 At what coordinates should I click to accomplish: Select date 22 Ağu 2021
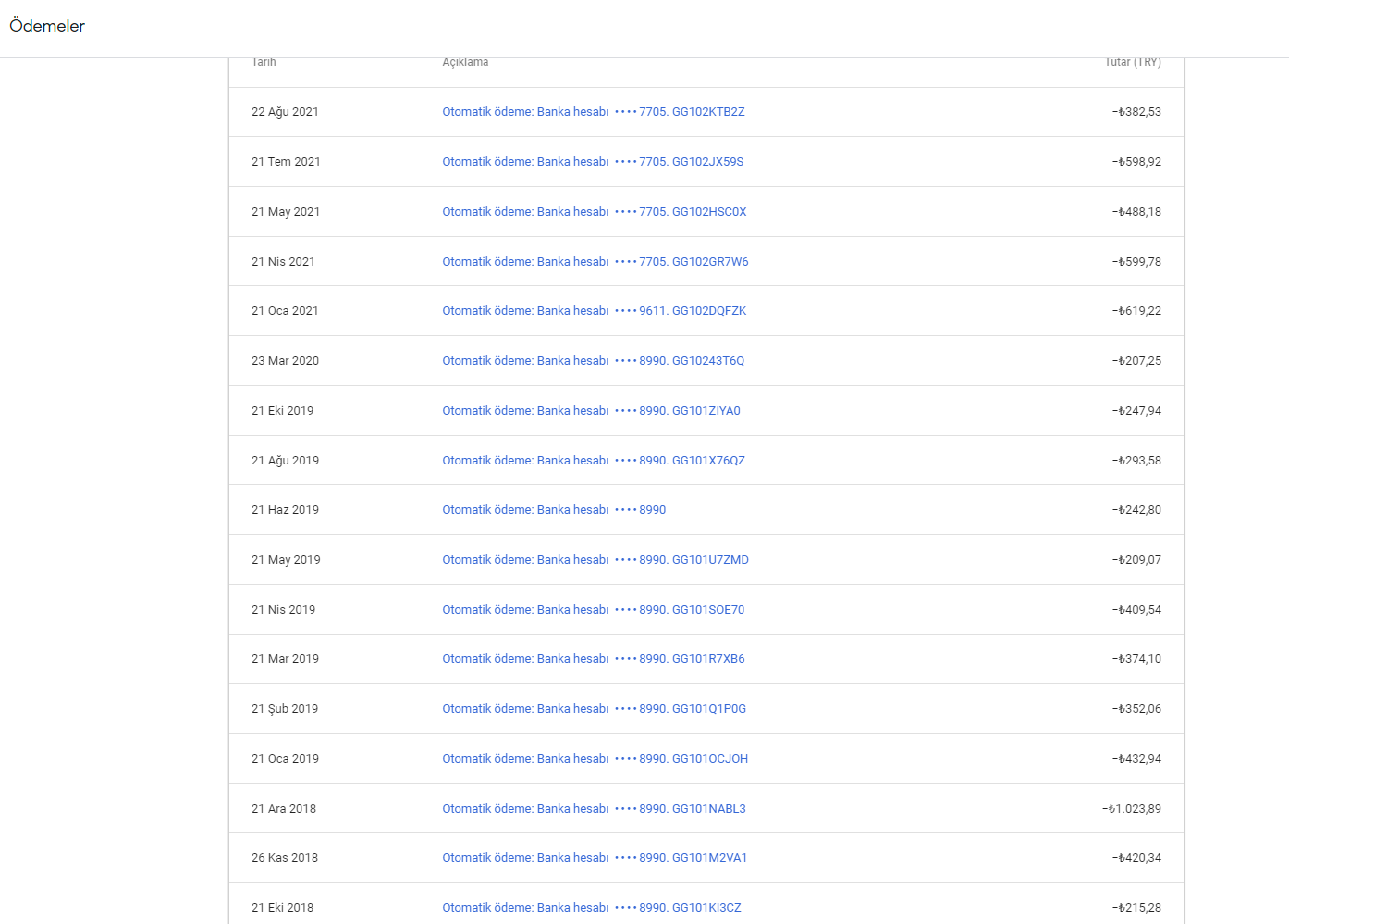(285, 112)
